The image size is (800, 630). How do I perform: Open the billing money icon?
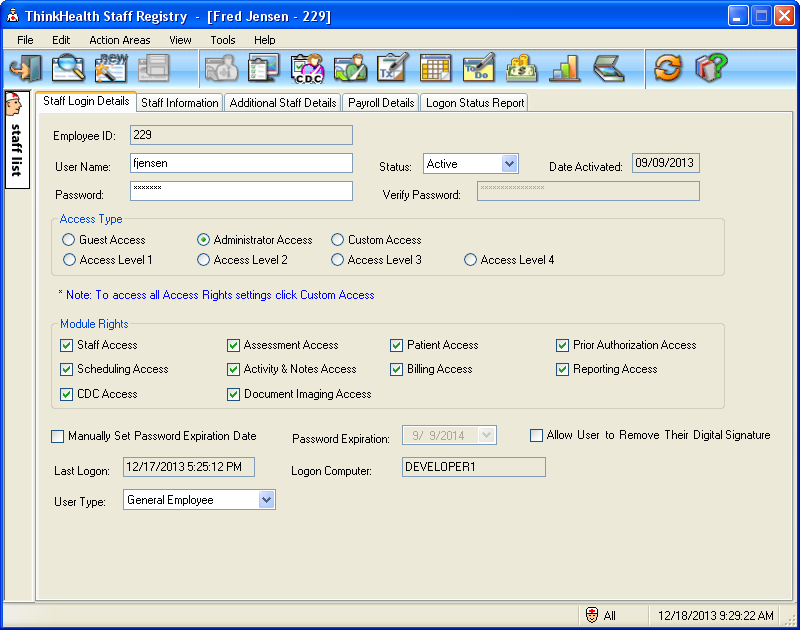521,68
